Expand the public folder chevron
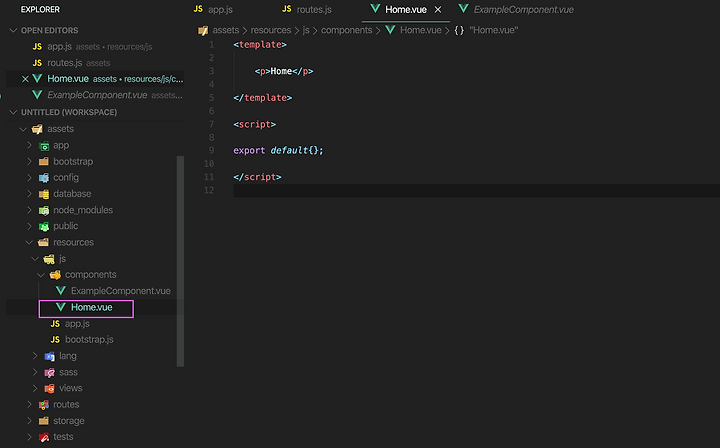The height and width of the screenshot is (448, 720). [29, 226]
